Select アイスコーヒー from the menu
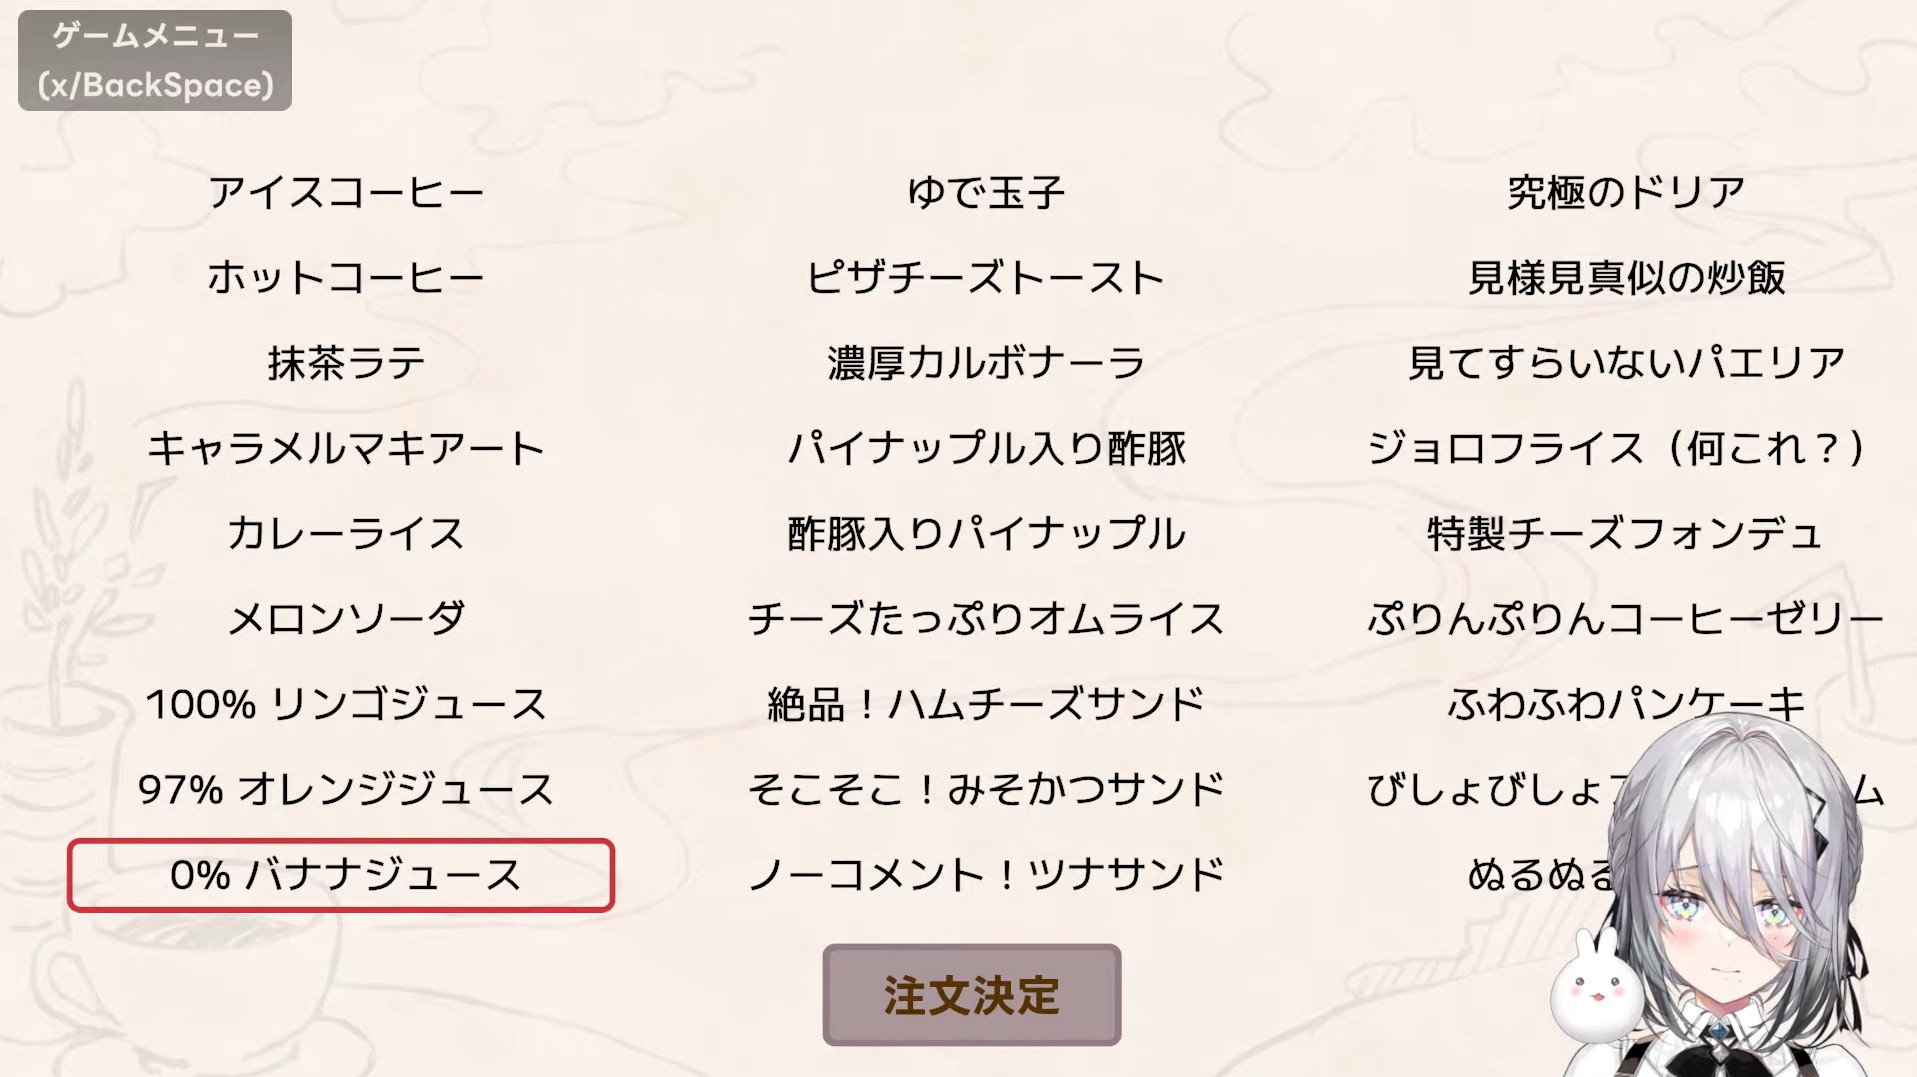1917x1077 pixels. coord(346,192)
